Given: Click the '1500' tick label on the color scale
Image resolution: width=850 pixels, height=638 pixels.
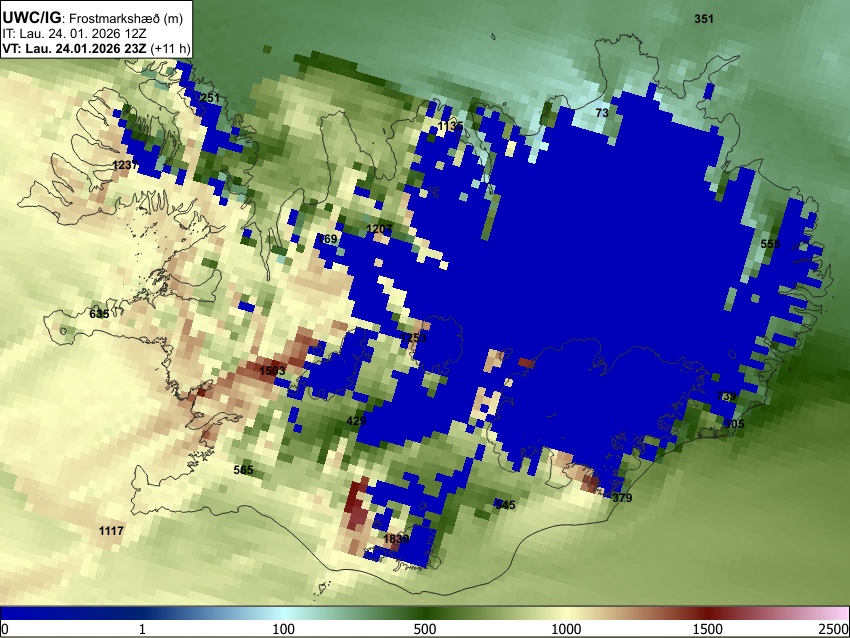Looking at the screenshot, I should pos(708,629).
